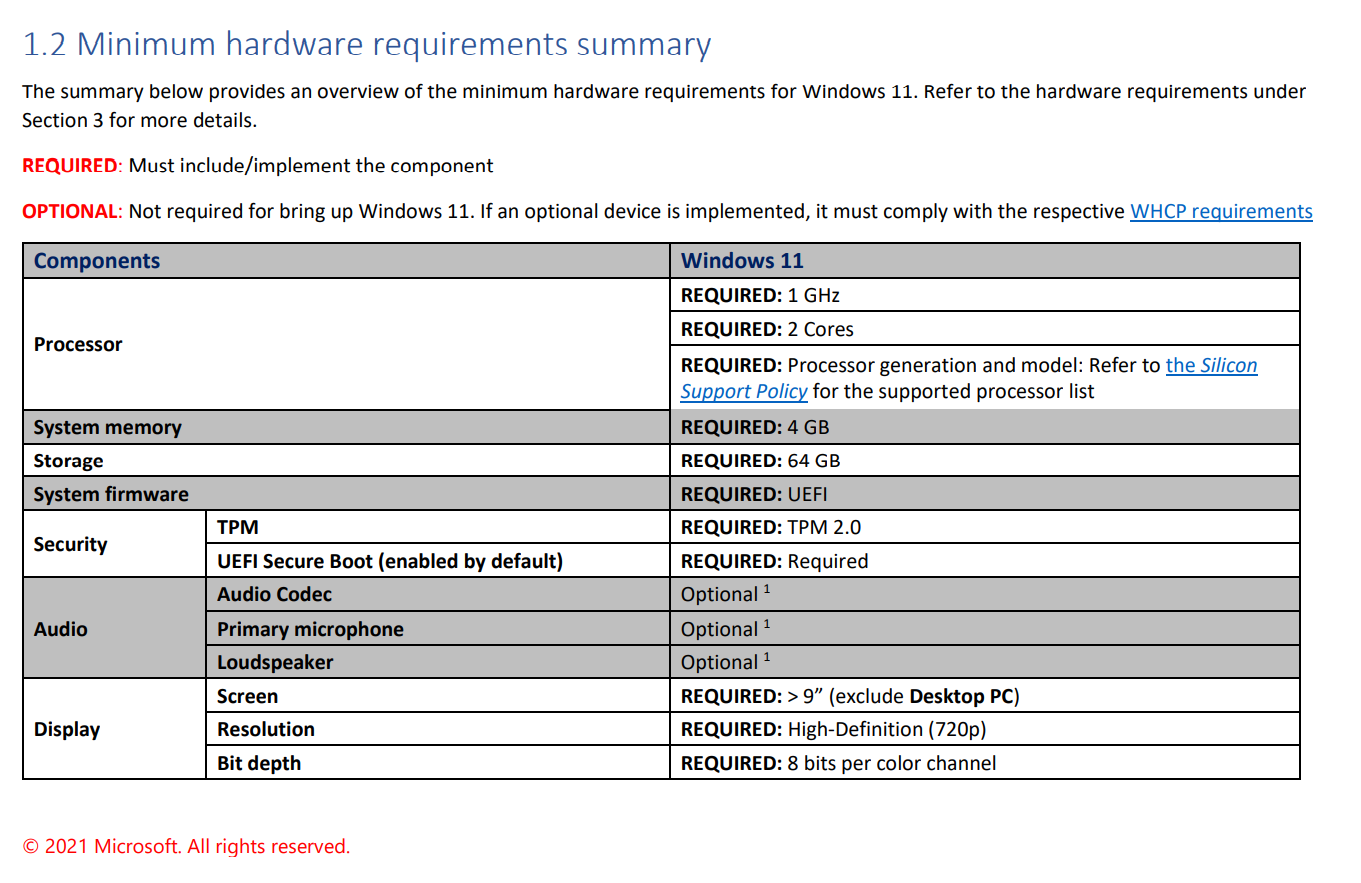The width and height of the screenshot is (1361, 883).
Task: Select the System memory row label
Action: (x=106, y=426)
